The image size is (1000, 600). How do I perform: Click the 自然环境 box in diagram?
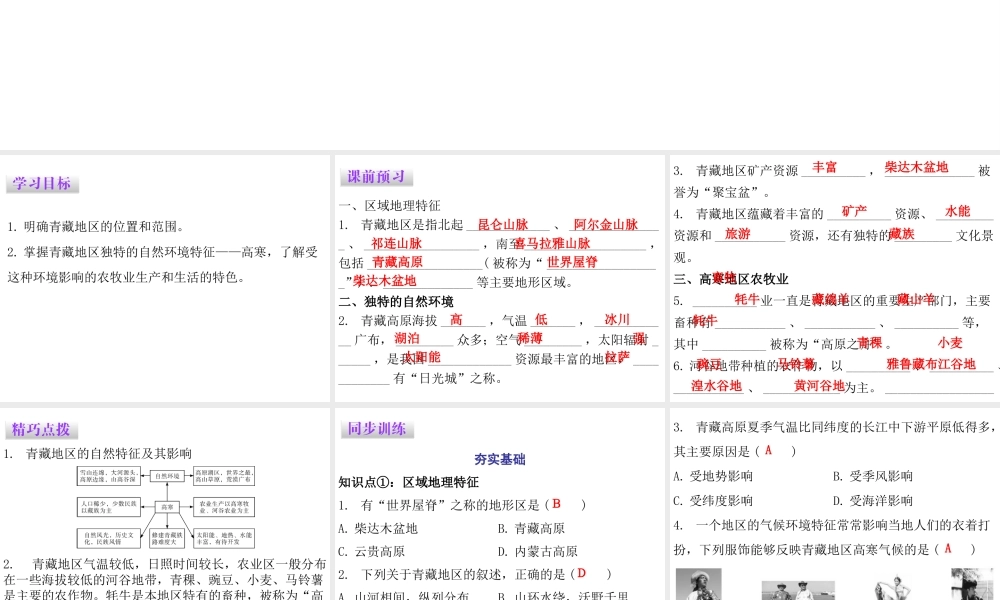click(x=168, y=476)
